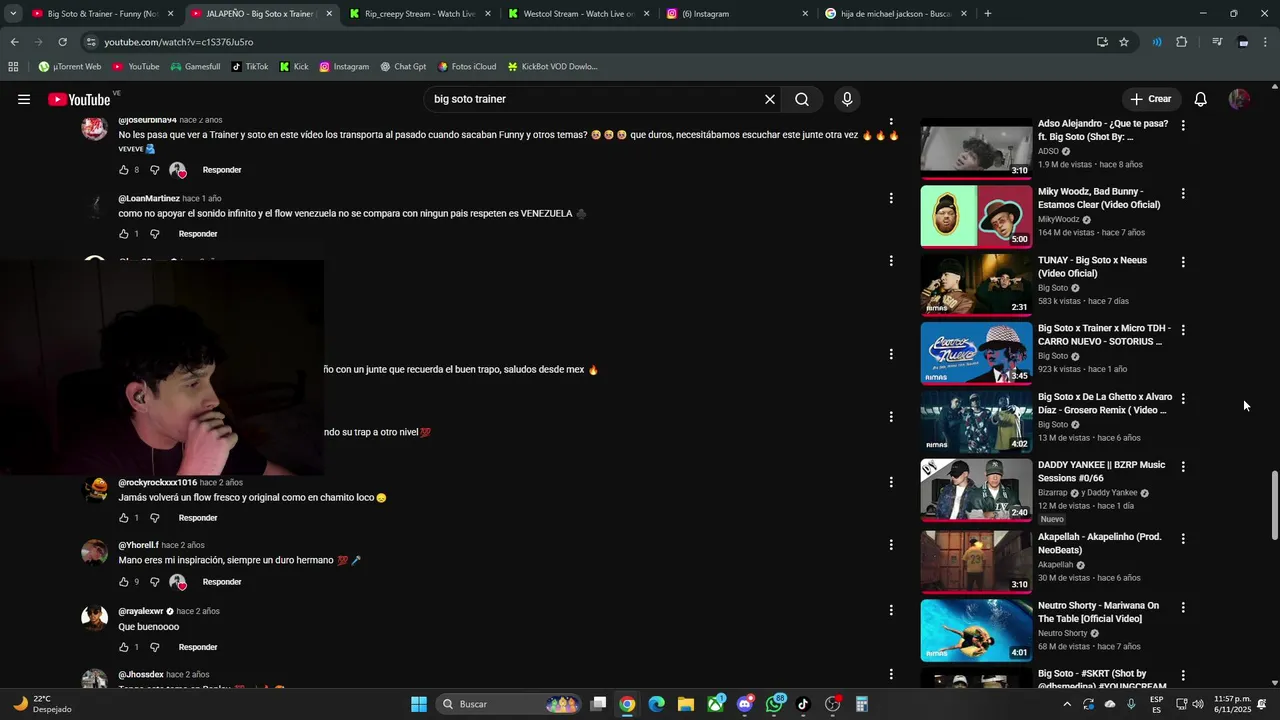Open the µTorrent Web bookmark
The width and height of the screenshot is (1280, 720).
pos(70,67)
